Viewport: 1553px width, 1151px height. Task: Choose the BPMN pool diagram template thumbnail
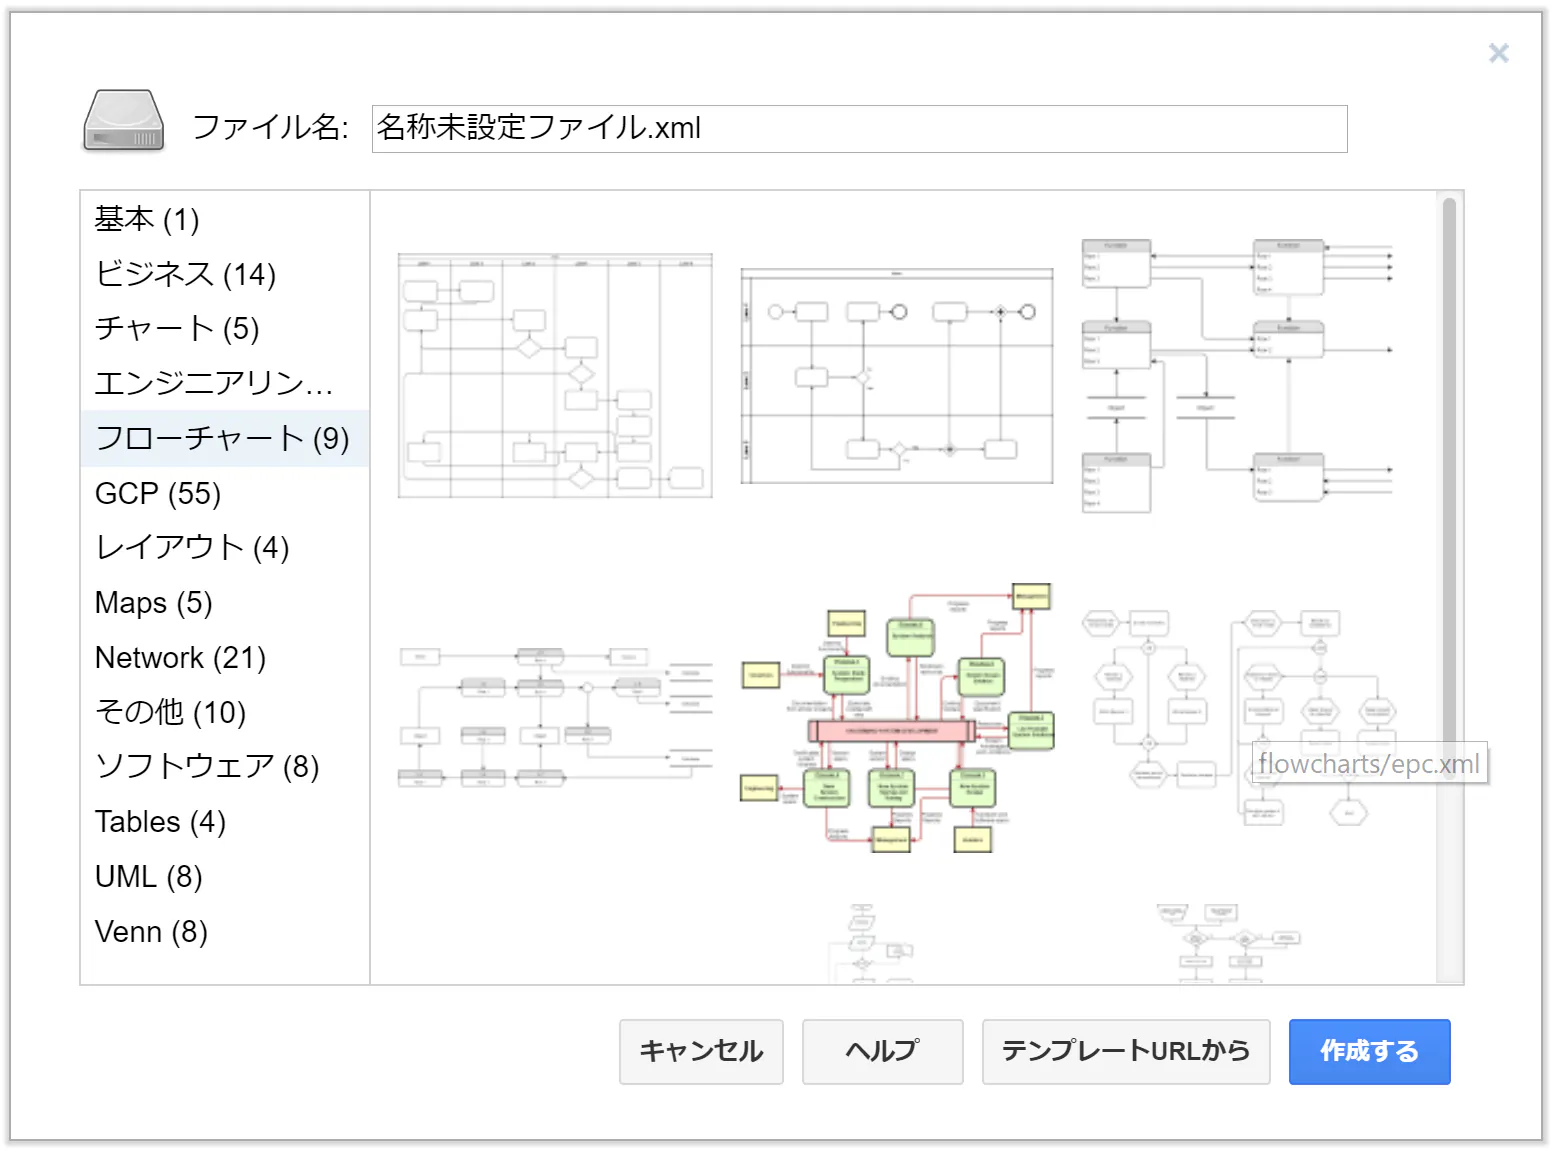pos(897,375)
